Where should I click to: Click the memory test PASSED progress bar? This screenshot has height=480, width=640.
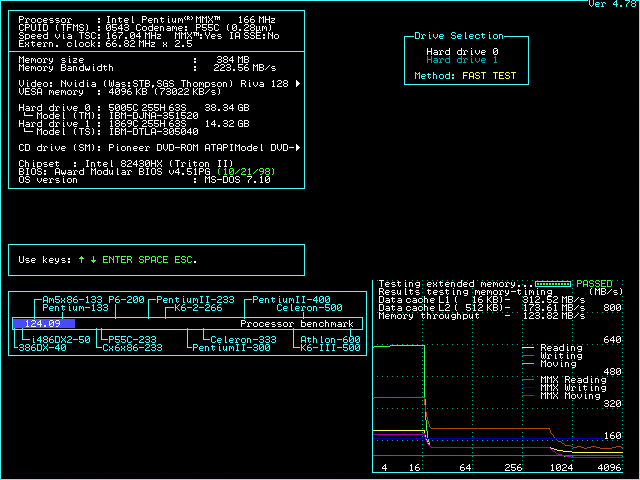coord(553,284)
